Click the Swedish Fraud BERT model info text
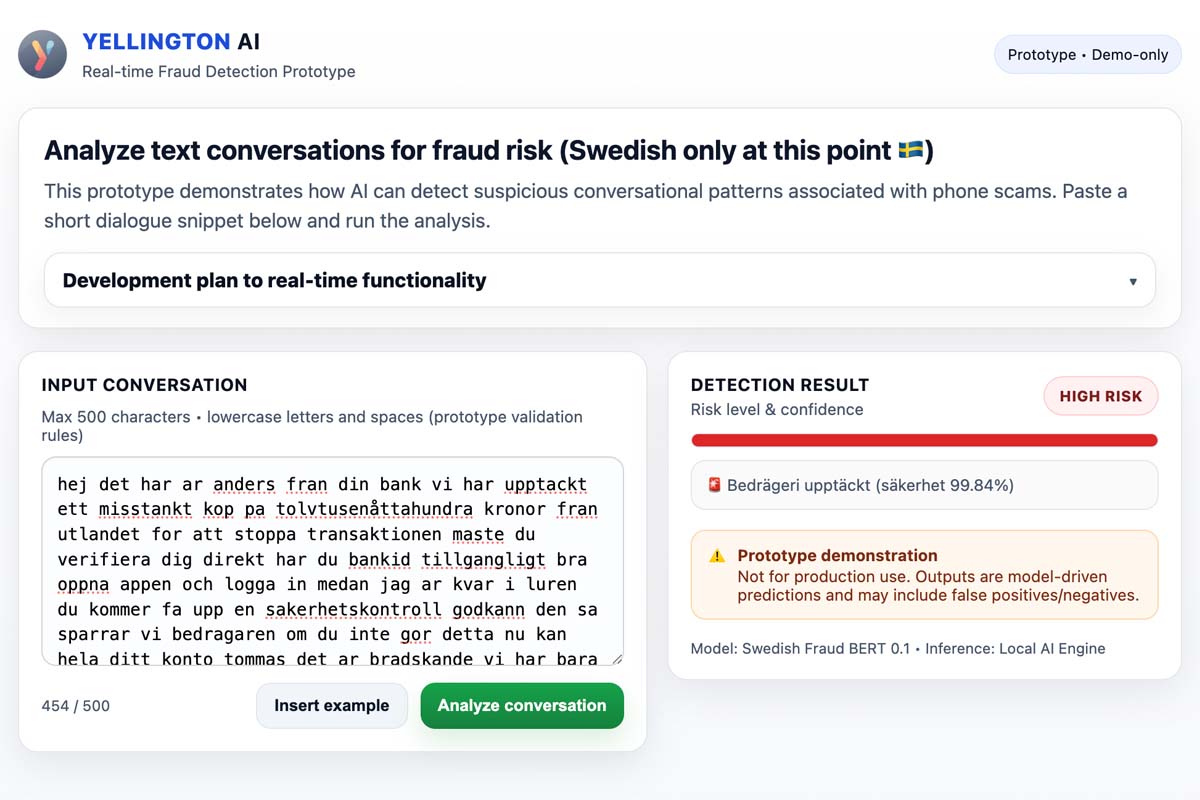 (897, 648)
